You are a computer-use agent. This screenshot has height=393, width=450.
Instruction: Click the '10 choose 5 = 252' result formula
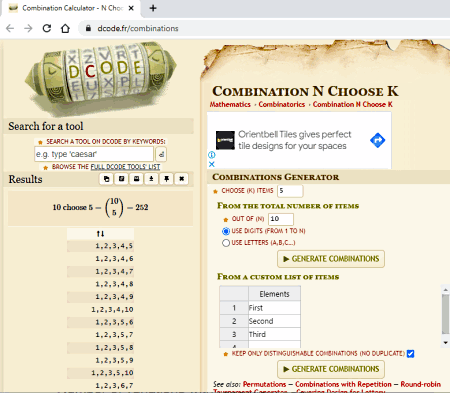[x=100, y=208]
